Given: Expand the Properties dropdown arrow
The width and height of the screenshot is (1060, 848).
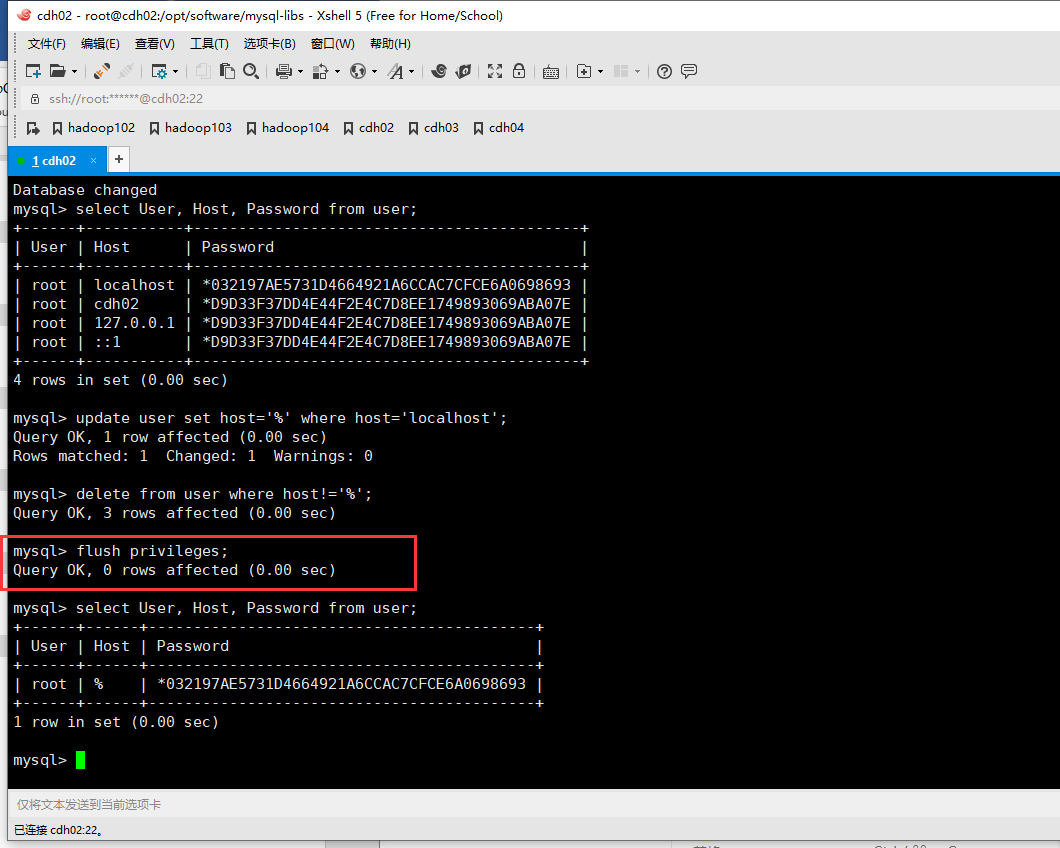Looking at the screenshot, I should (176, 71).
